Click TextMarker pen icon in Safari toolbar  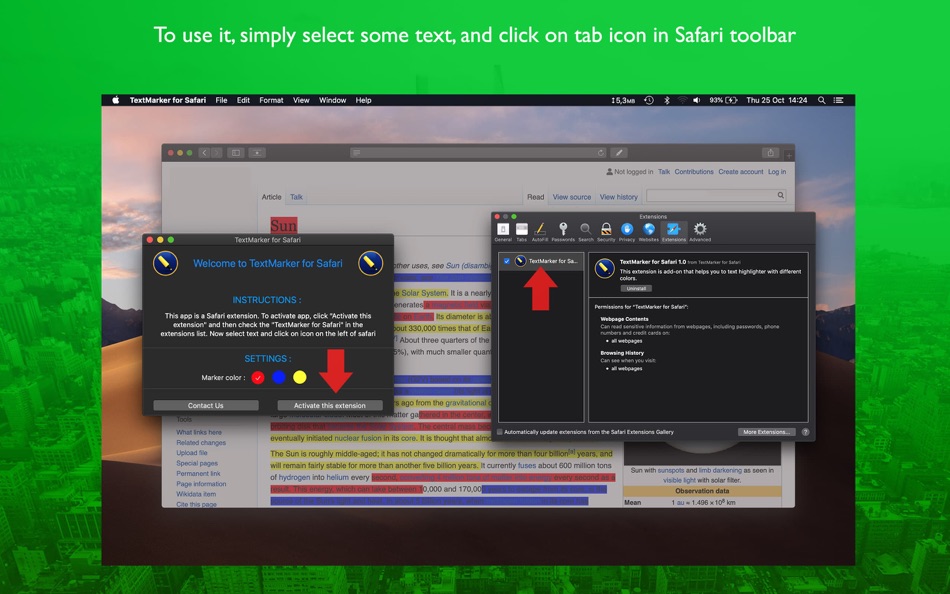(619, 153)
